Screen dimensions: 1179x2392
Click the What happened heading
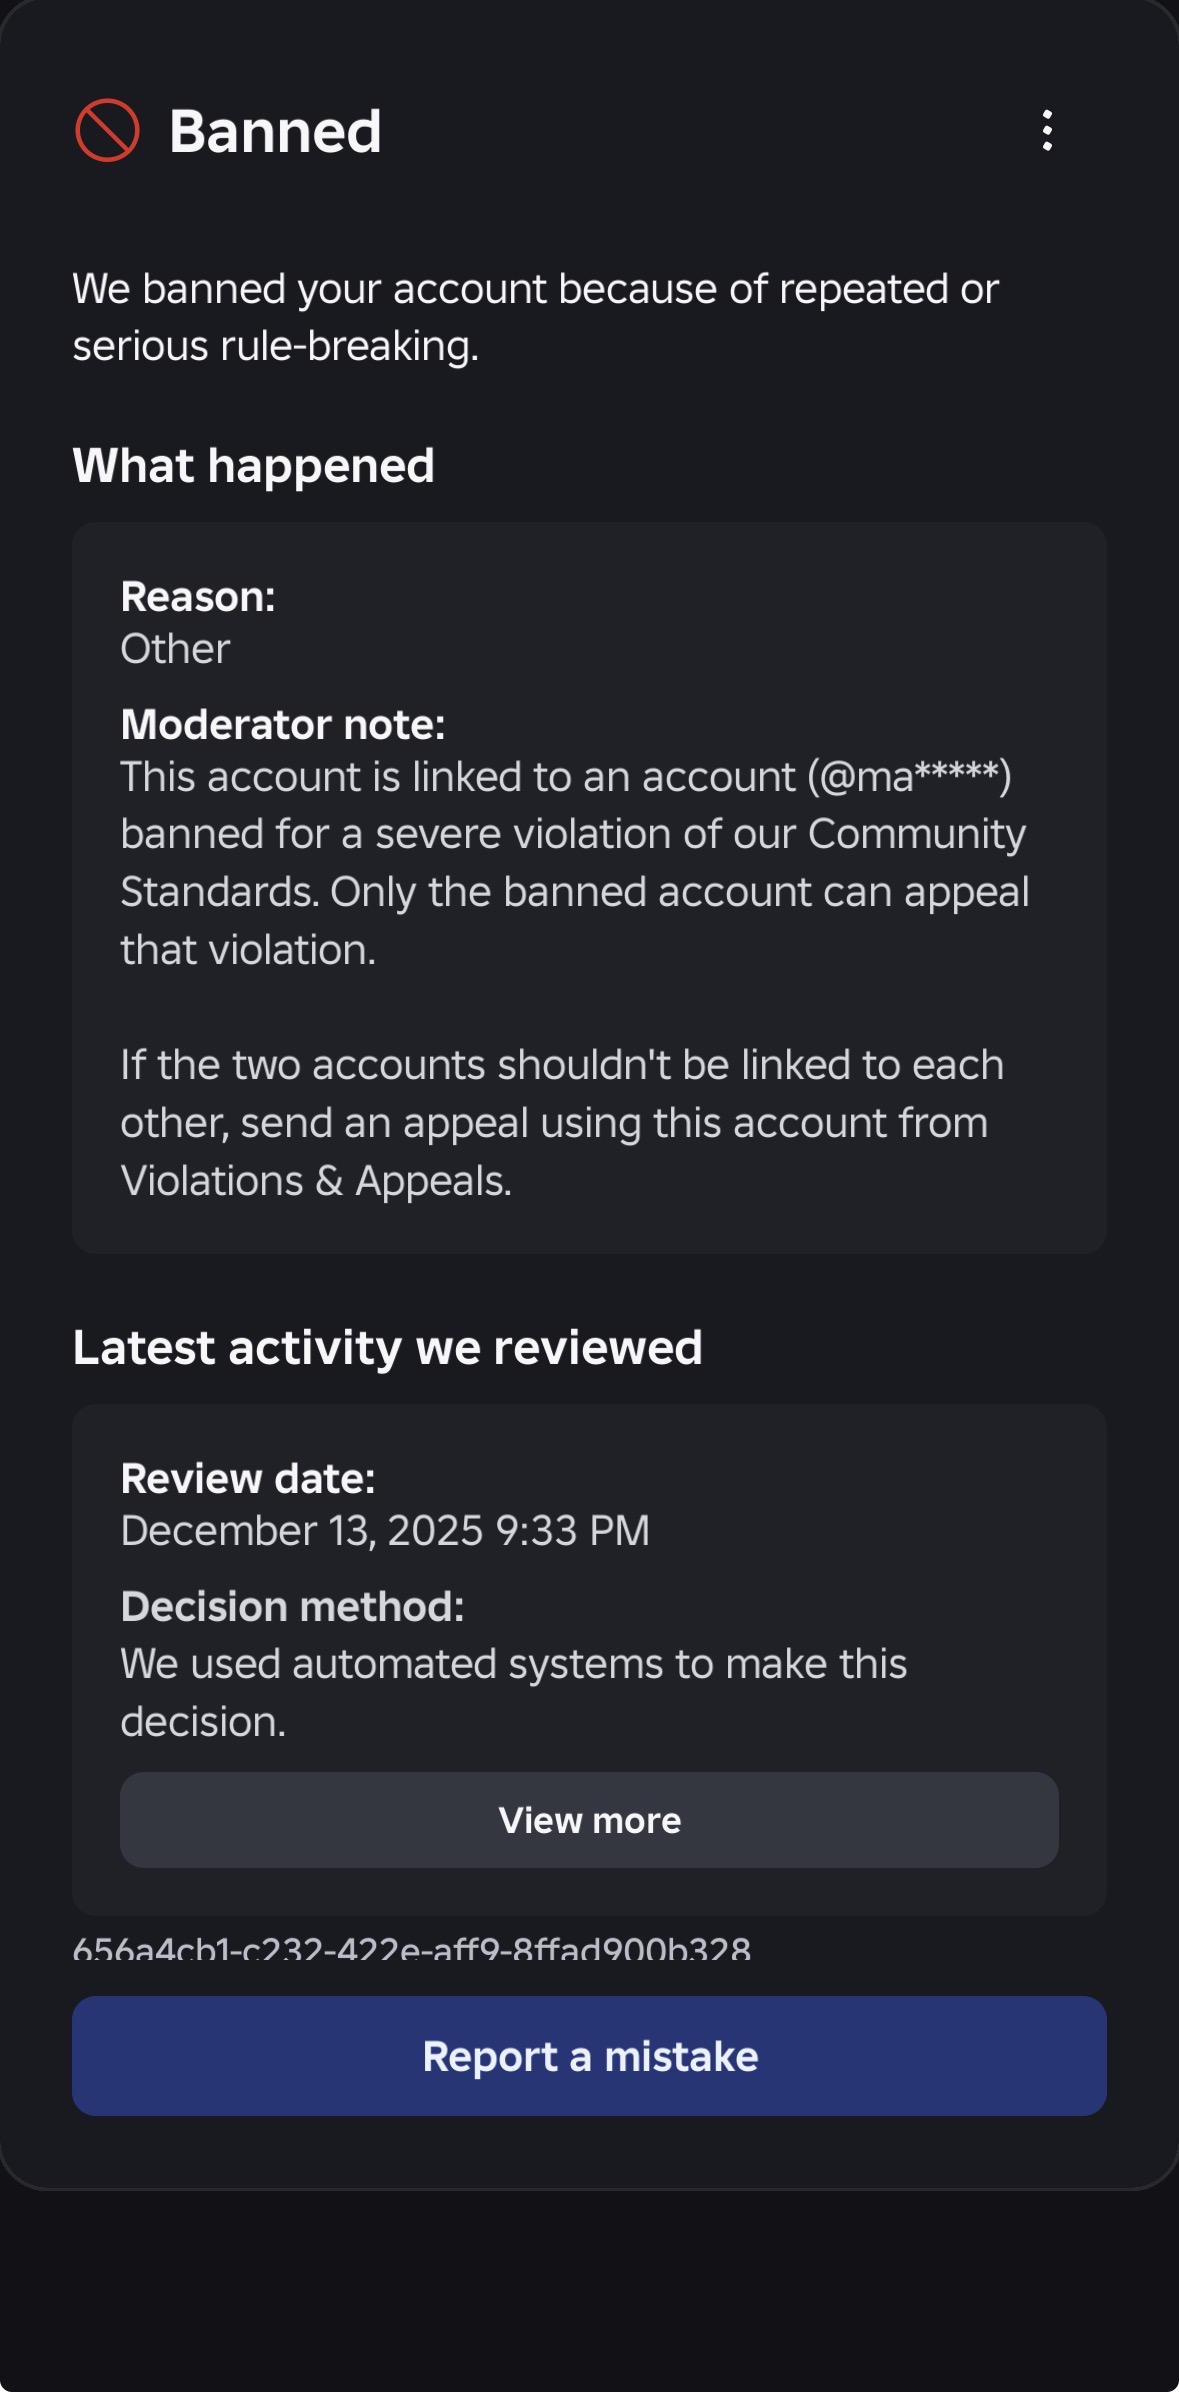pyautogui.click(x=253, y=466)
